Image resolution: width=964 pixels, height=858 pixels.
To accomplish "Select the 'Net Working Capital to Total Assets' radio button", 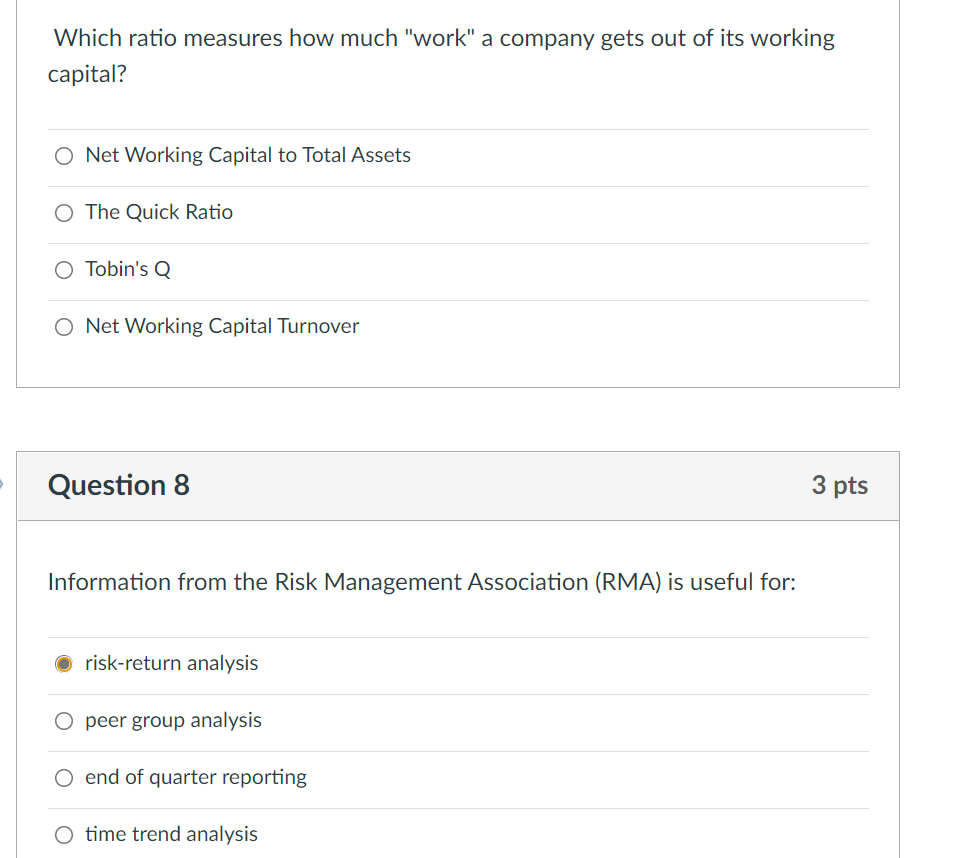I will pos(64,156).
